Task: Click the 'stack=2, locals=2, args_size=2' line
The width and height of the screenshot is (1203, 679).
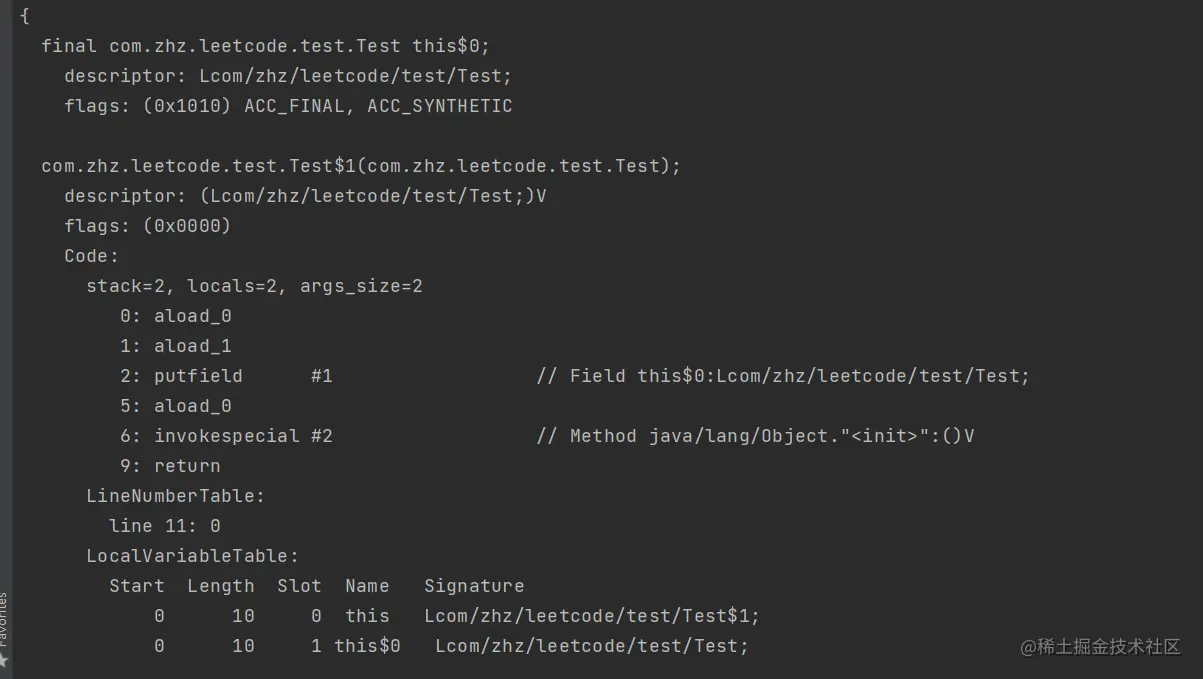Action: point(255,286)
